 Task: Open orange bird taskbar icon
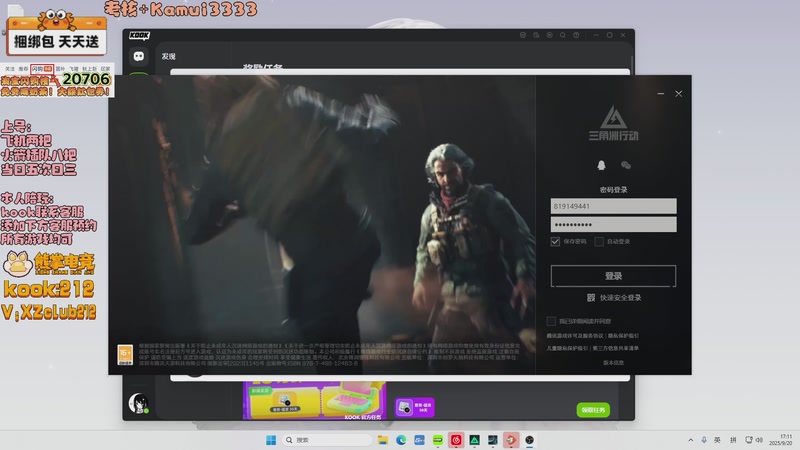point(511,440)
